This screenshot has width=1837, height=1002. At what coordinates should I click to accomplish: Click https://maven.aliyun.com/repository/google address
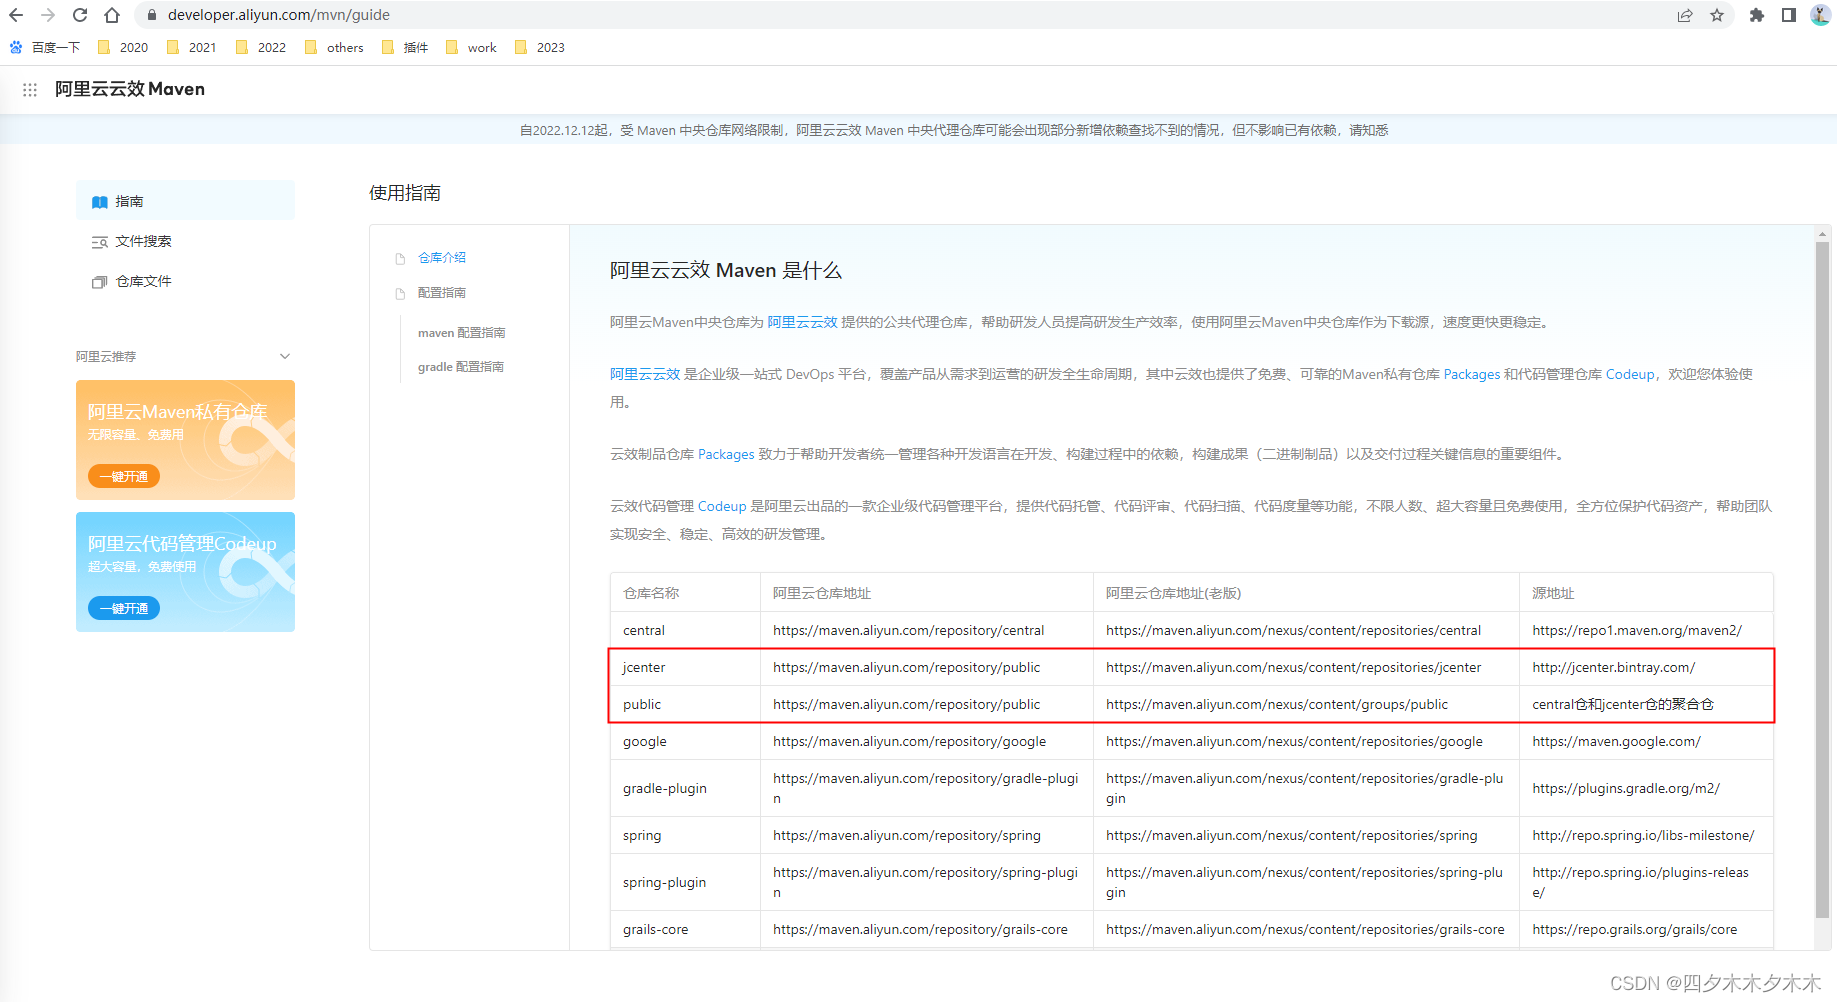[x=909, y=741]
